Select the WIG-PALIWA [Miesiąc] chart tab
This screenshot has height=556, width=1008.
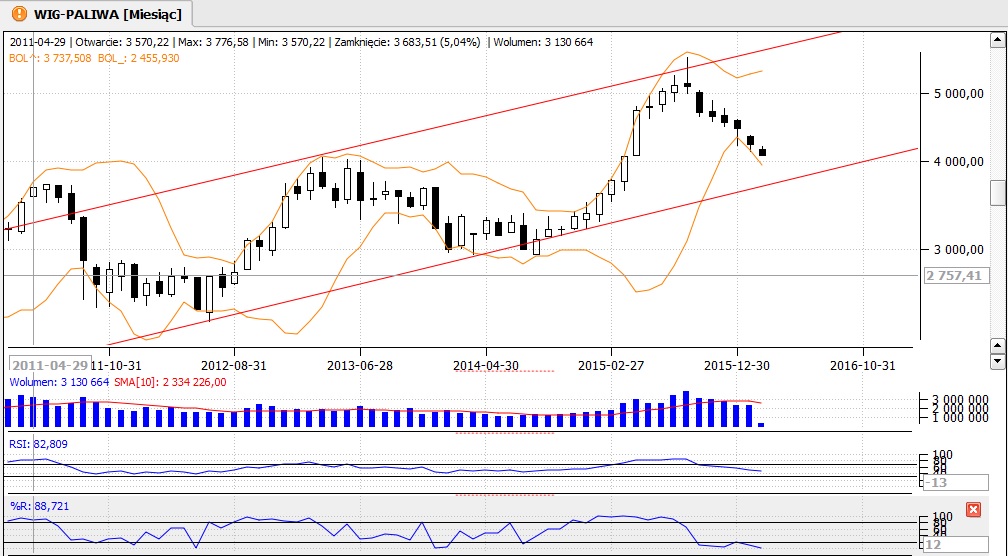pos(96,13)
